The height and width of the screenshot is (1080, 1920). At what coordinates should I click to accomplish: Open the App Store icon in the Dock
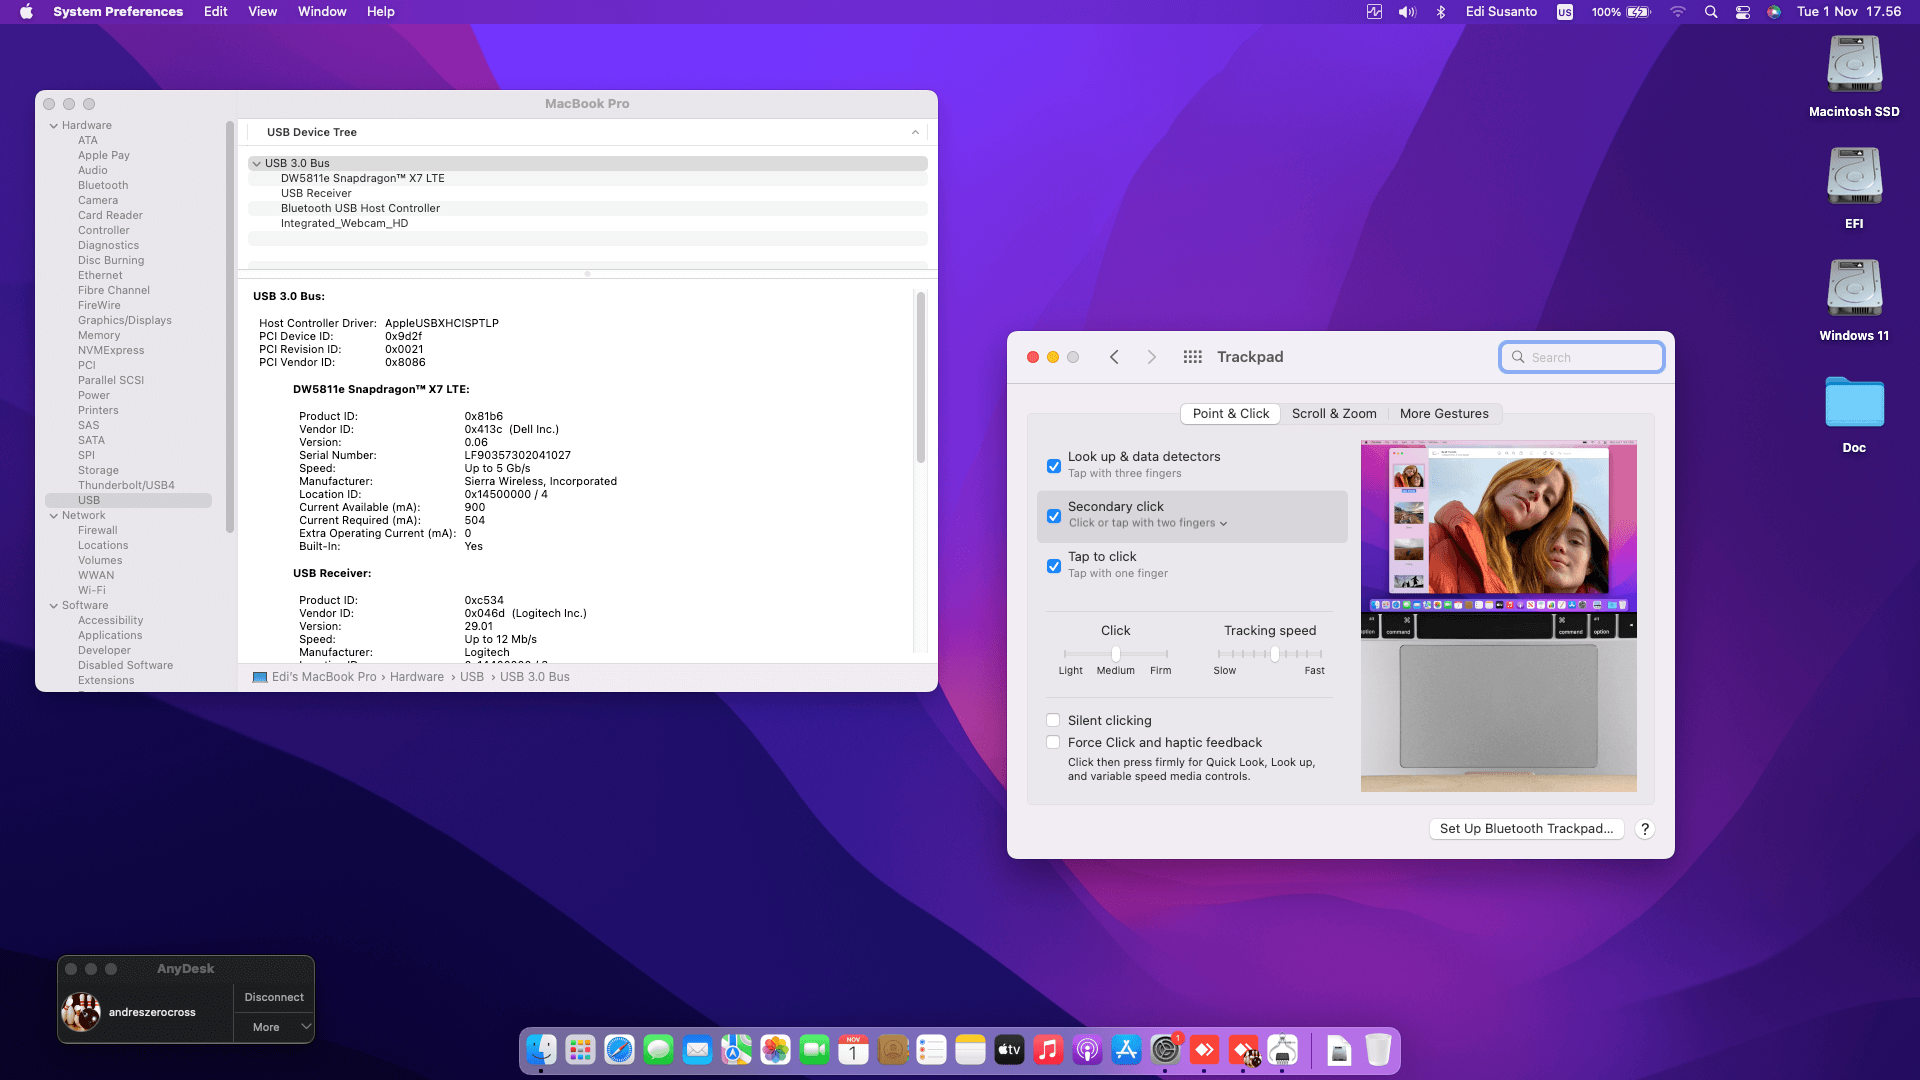pyautogui.click(x=1126, y=1050)
